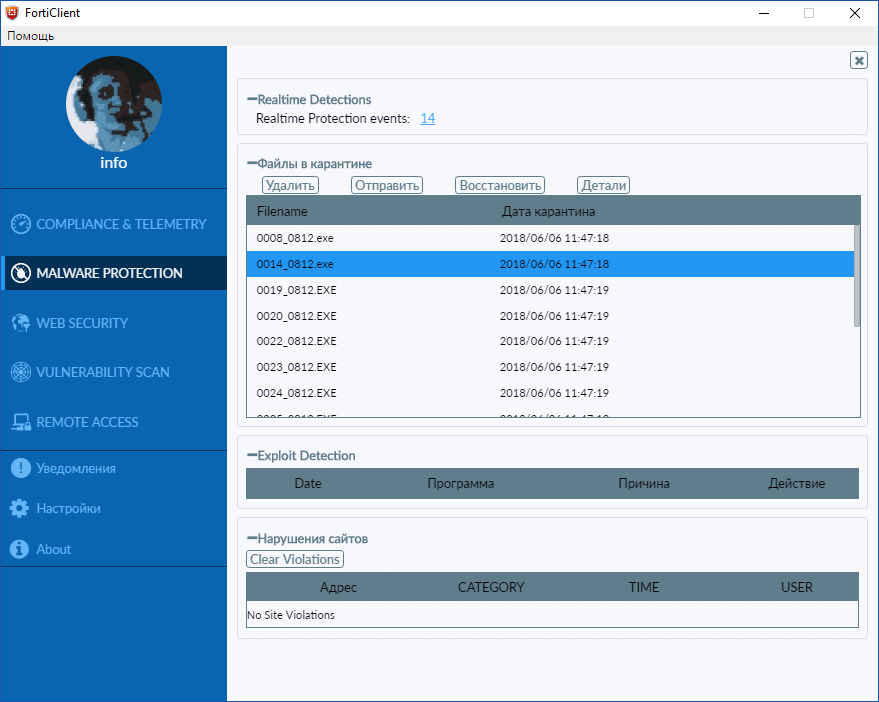Click the Отправить button
Image resolution: width=879 pixels, height=702 pixels.
(387, 185)
